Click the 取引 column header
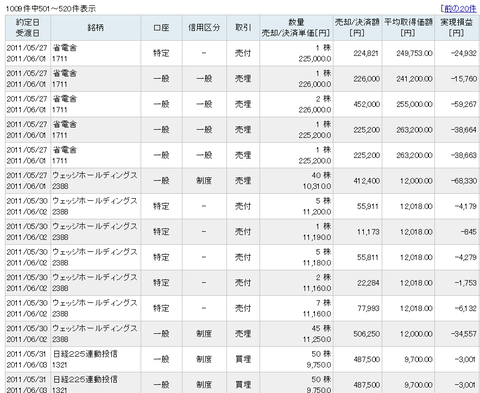This screenshot has height=393, width=480. tap(243, 28)
